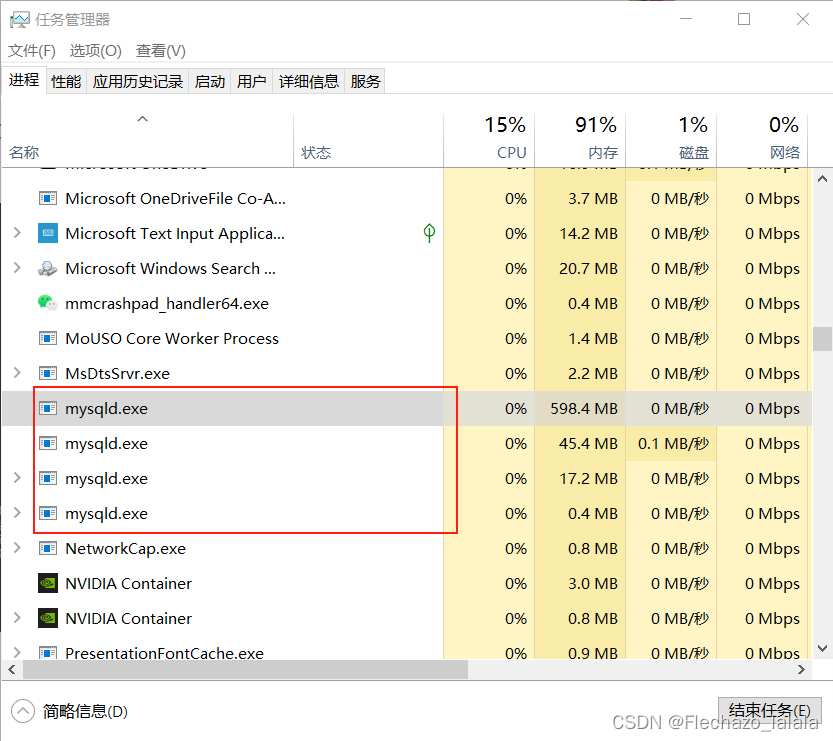
Task: Switch to the 应用历史记录 tab
Action: point(138,81)
